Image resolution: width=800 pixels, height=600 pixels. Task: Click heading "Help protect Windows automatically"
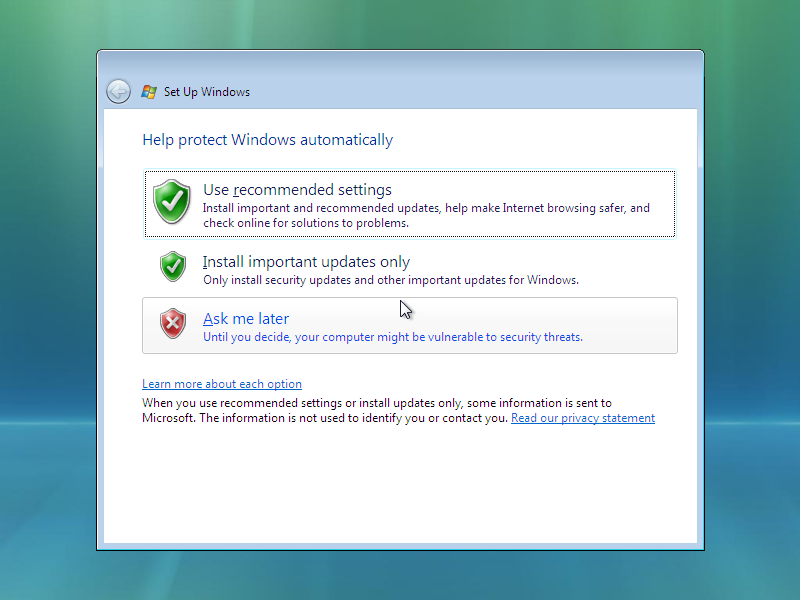(x=267, y=140)
